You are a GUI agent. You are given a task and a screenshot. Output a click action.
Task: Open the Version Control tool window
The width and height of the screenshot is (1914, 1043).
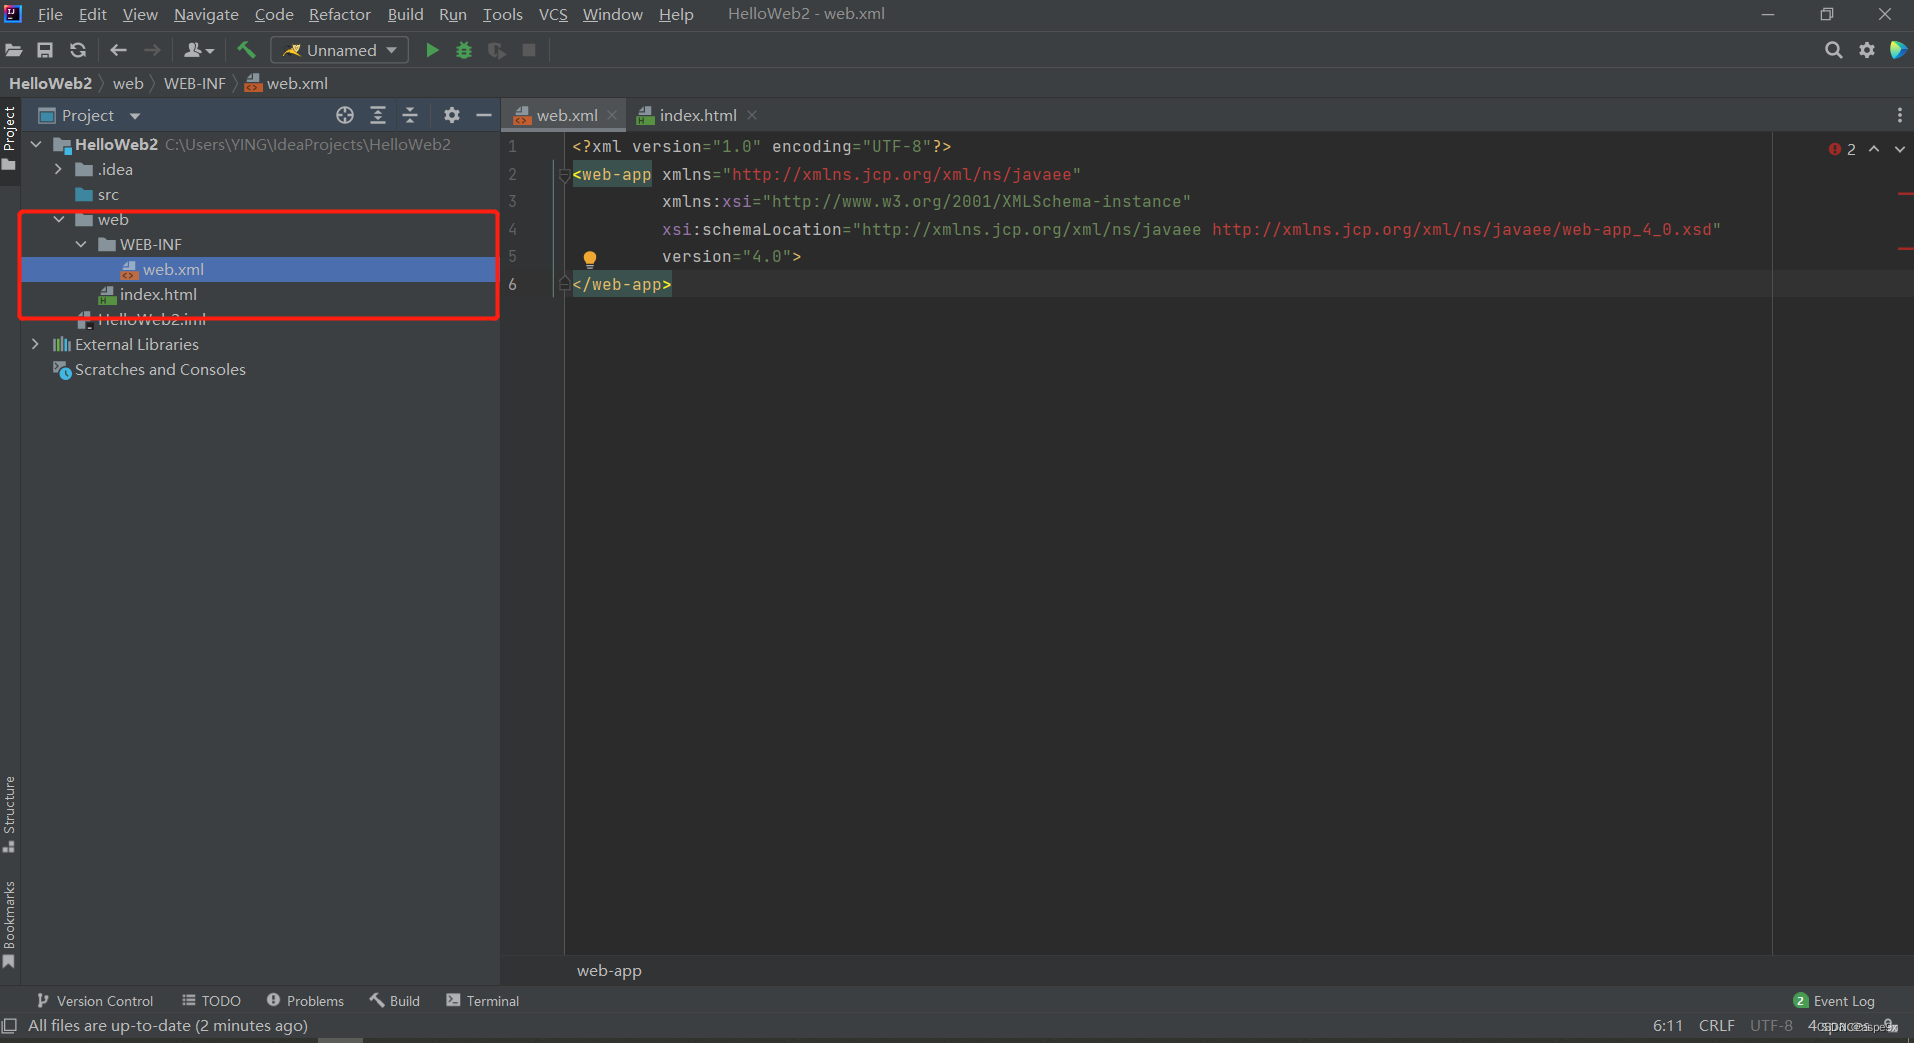point(95,1000)
